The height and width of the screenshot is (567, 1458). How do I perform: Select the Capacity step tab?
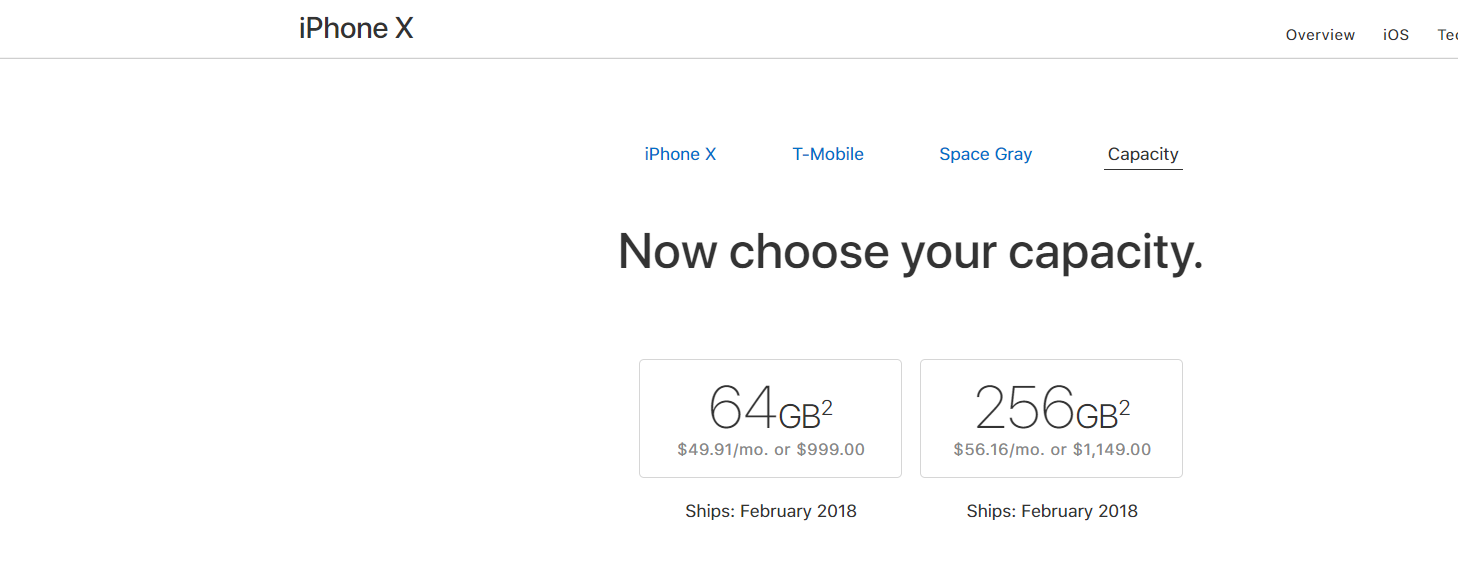(1143, 154)
